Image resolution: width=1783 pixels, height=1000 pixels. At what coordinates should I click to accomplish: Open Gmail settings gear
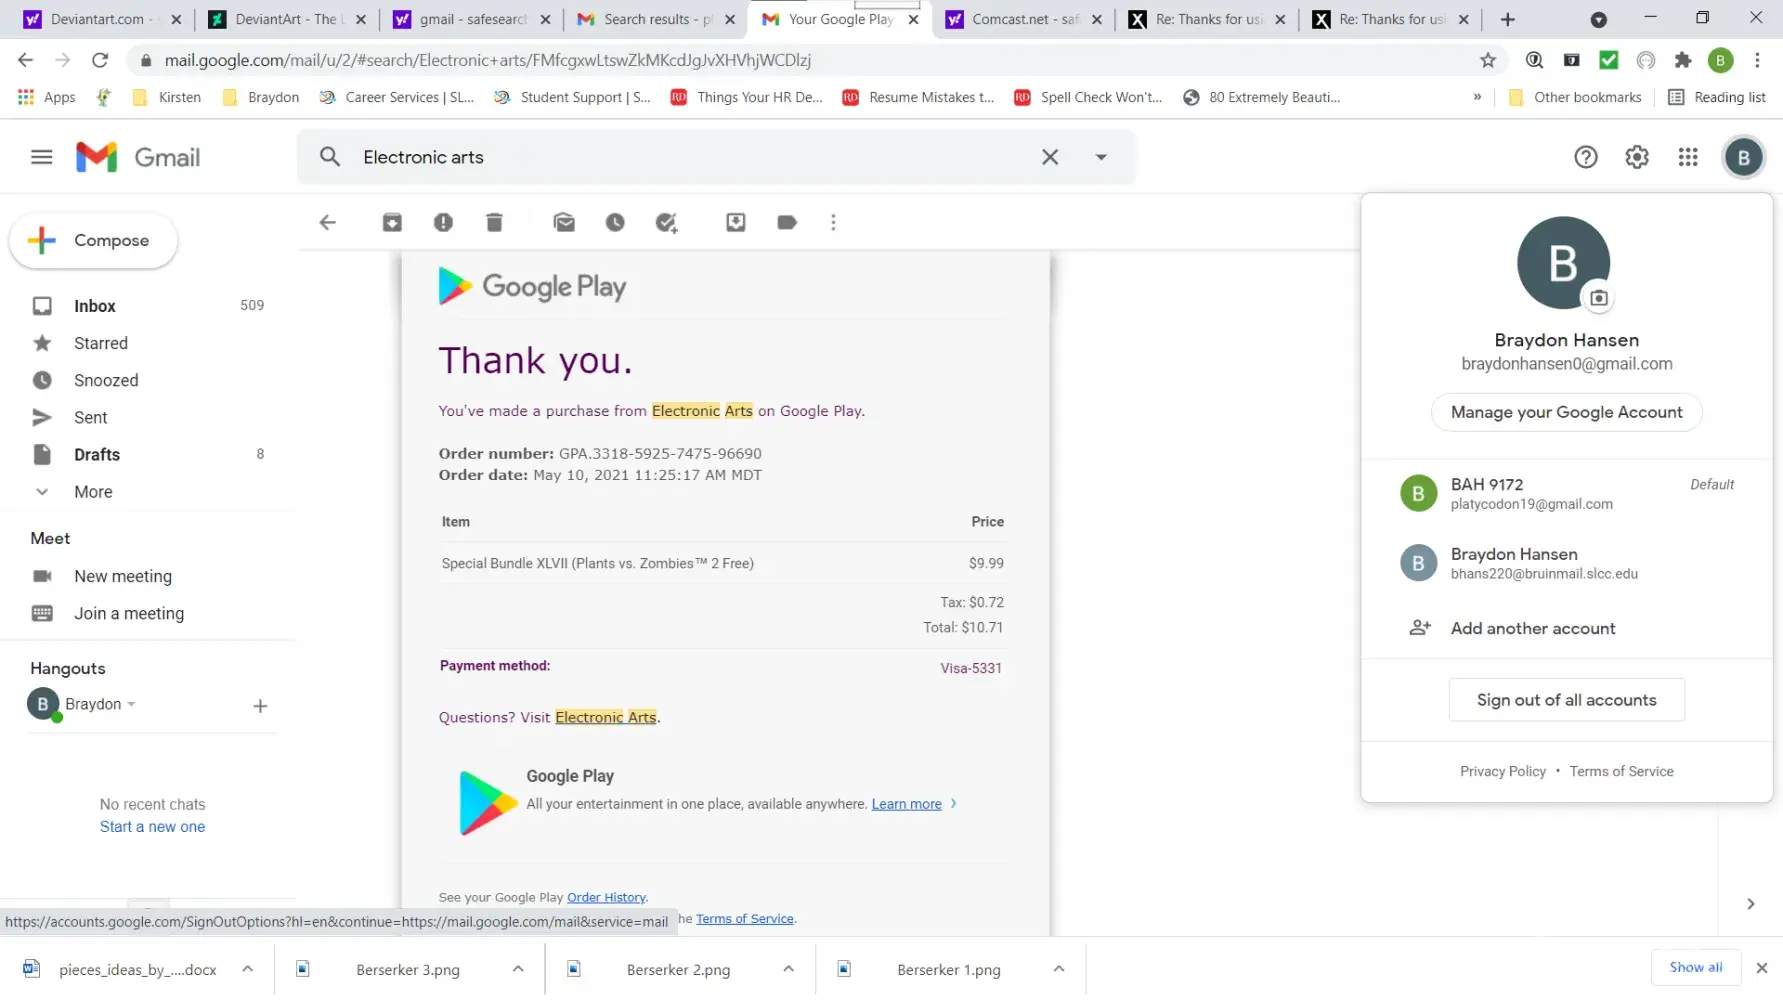coord(1637,157)
